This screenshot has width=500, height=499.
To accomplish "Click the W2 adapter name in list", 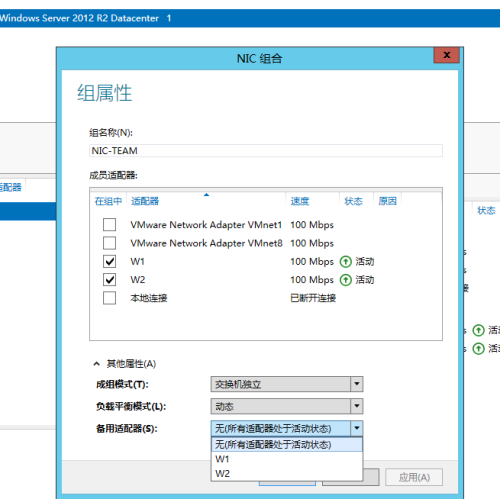I will click(x=138, y=280).
